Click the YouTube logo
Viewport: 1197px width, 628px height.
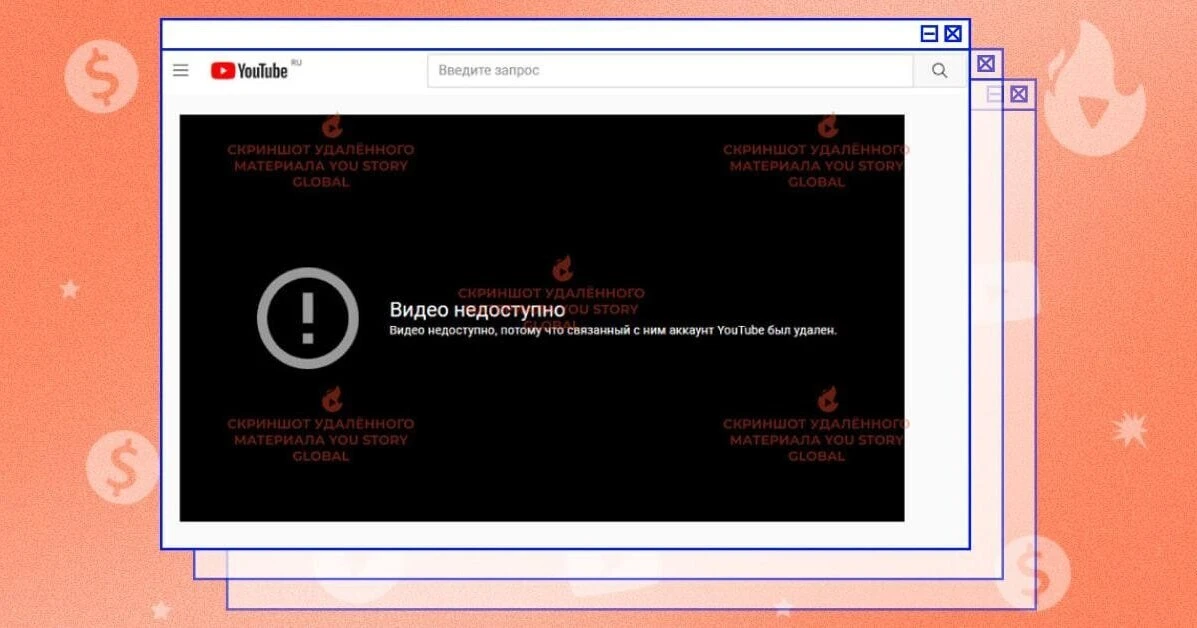click(x=249, y=71)
